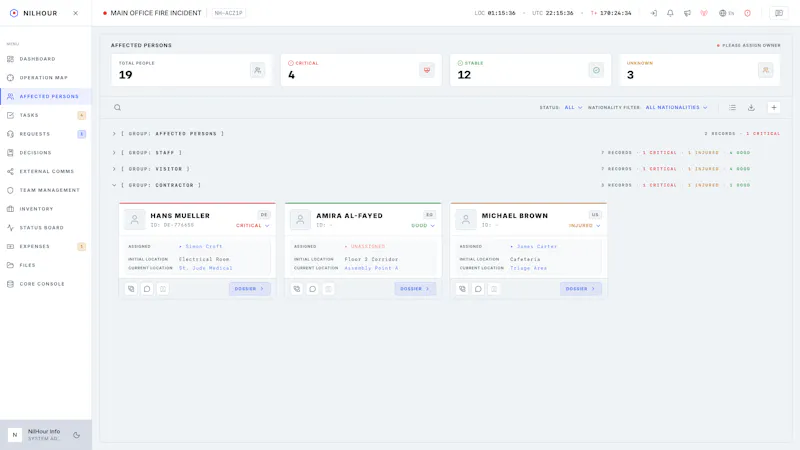Image resolution: width=800 pixels, height=450 pixels.
Task: Click chat icon on Amira Al-Fayed card
Action: tap(313, 289)
